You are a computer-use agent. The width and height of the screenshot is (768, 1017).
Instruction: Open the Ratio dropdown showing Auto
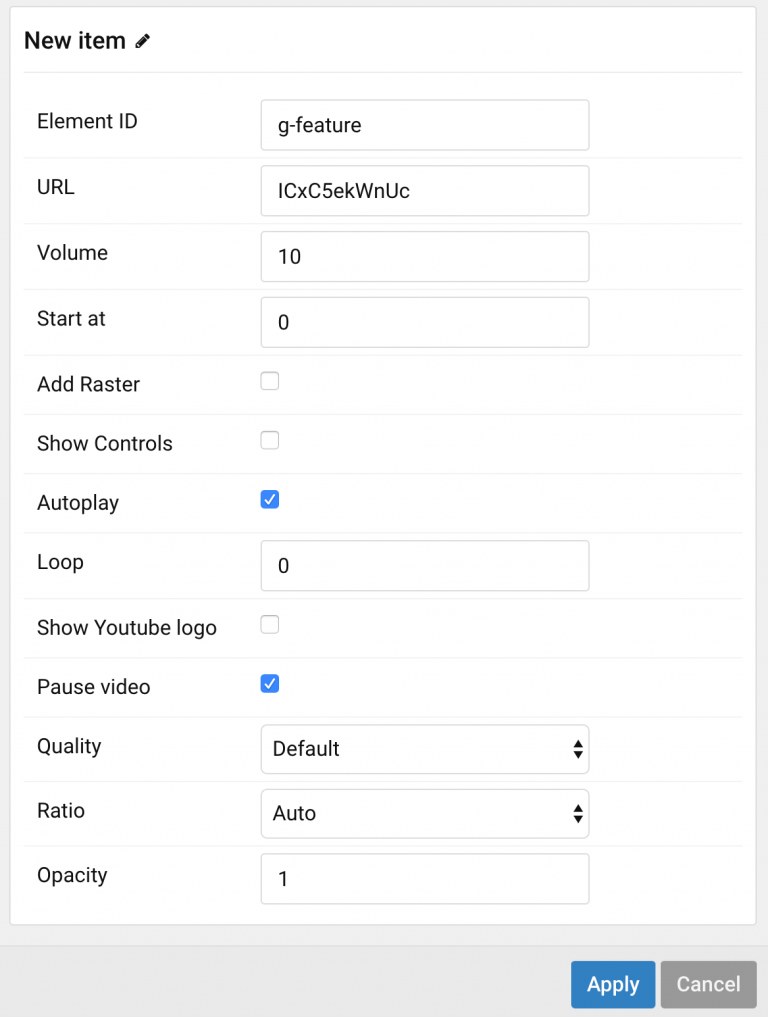point(424,813)
